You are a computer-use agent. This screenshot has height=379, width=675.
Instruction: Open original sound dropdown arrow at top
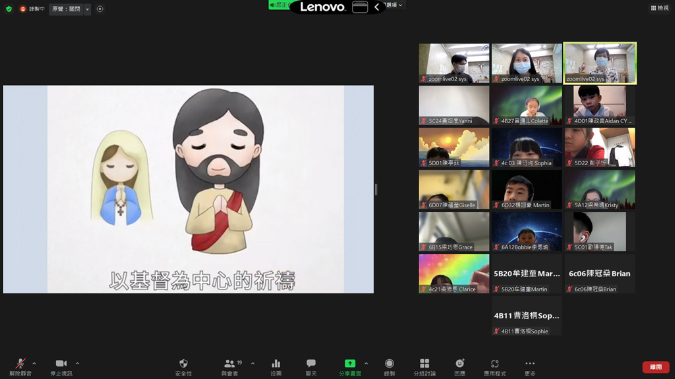[x=87, y=9]
